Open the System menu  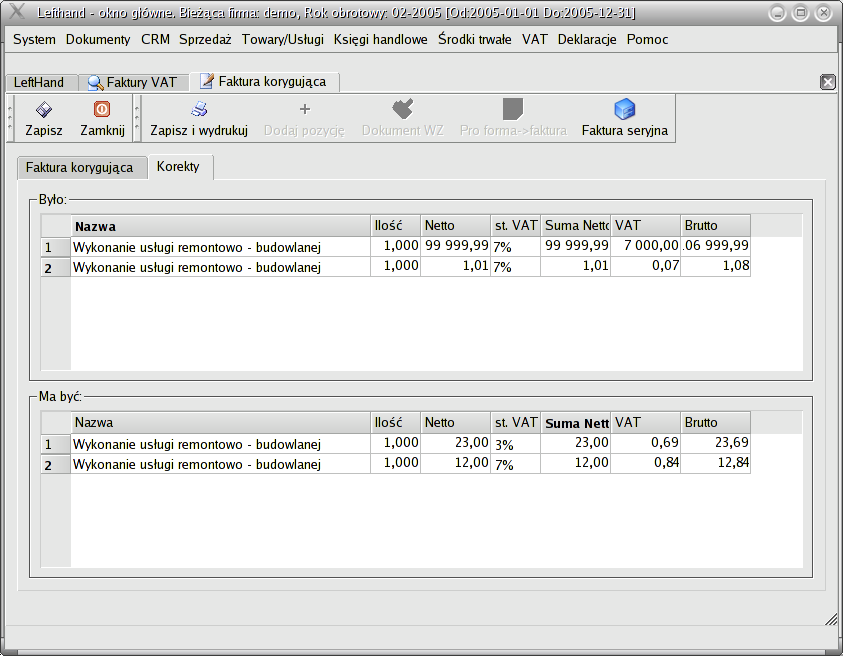pyautogui.click(x=34, y=39)
